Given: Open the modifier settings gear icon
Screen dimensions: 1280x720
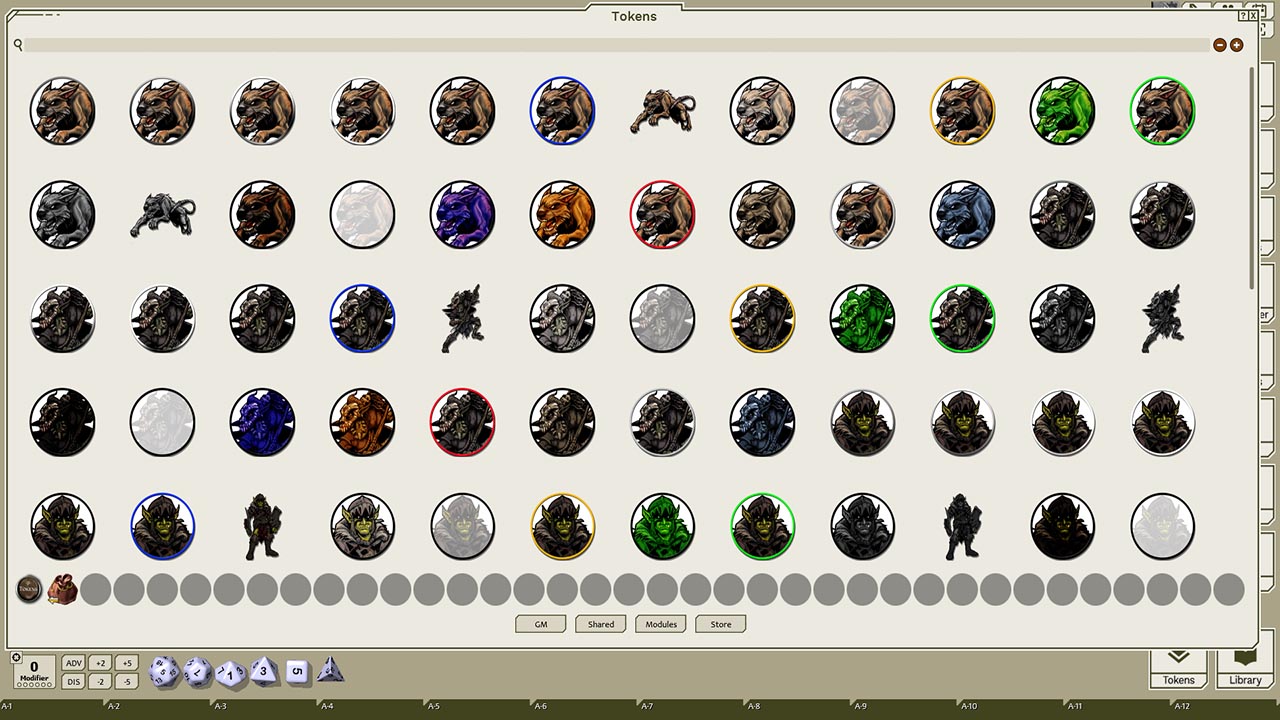Looking at the screenshot, I should pyautogui.click(x=16, y=658).
